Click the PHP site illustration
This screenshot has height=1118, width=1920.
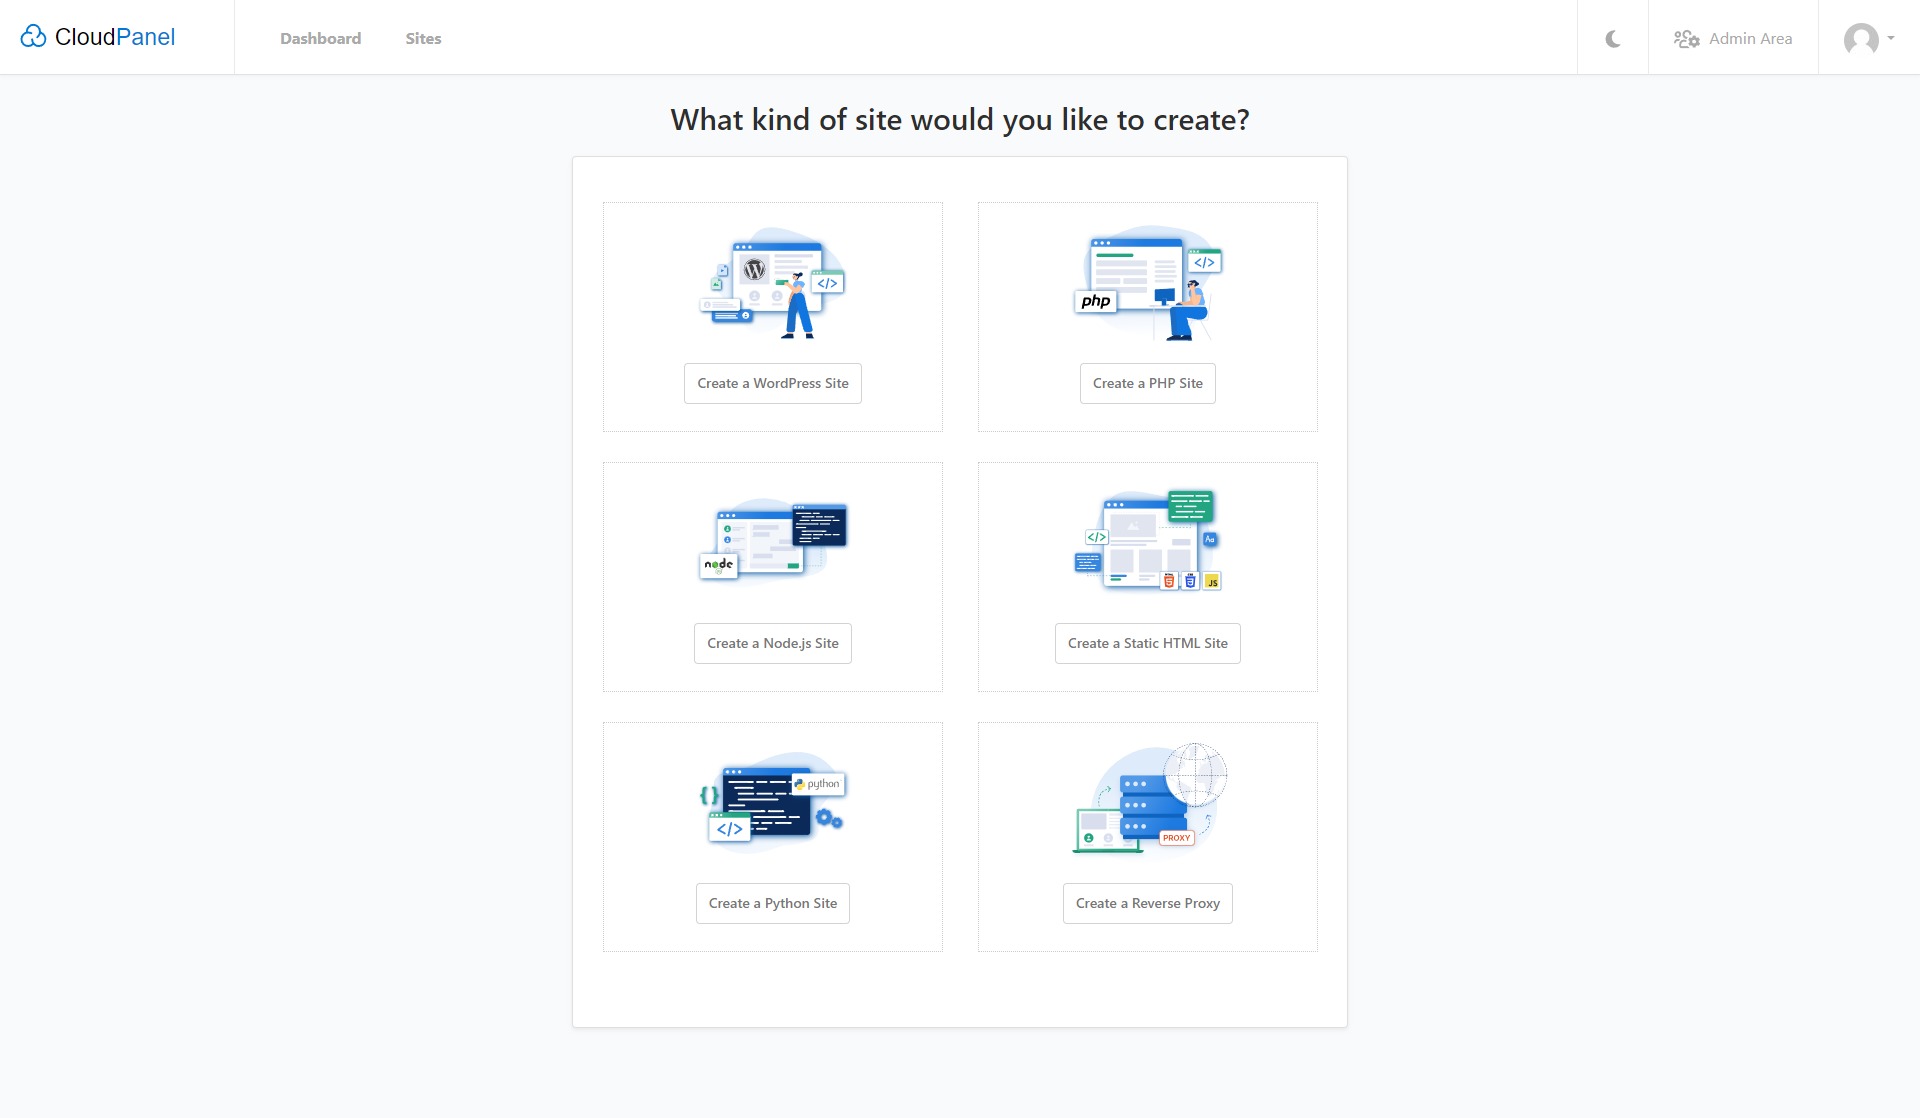[1148, 284]
